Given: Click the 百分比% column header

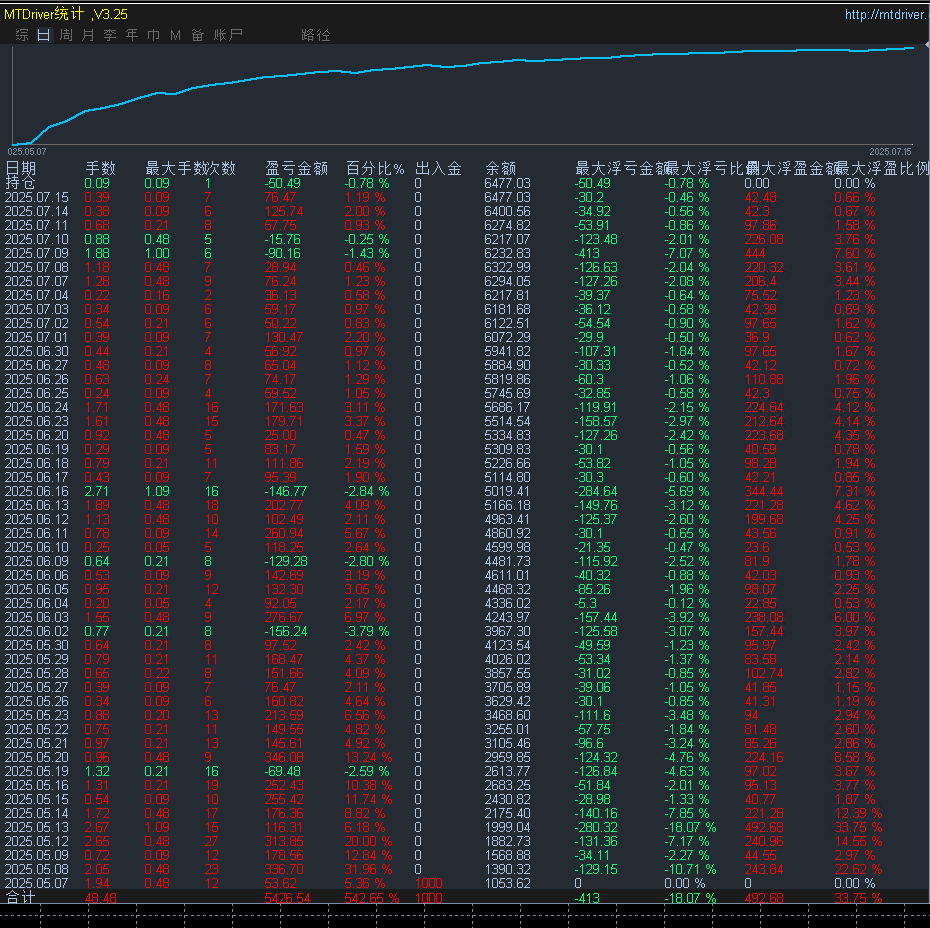Looking at the screenshot, I should click(x=375, y=168).
